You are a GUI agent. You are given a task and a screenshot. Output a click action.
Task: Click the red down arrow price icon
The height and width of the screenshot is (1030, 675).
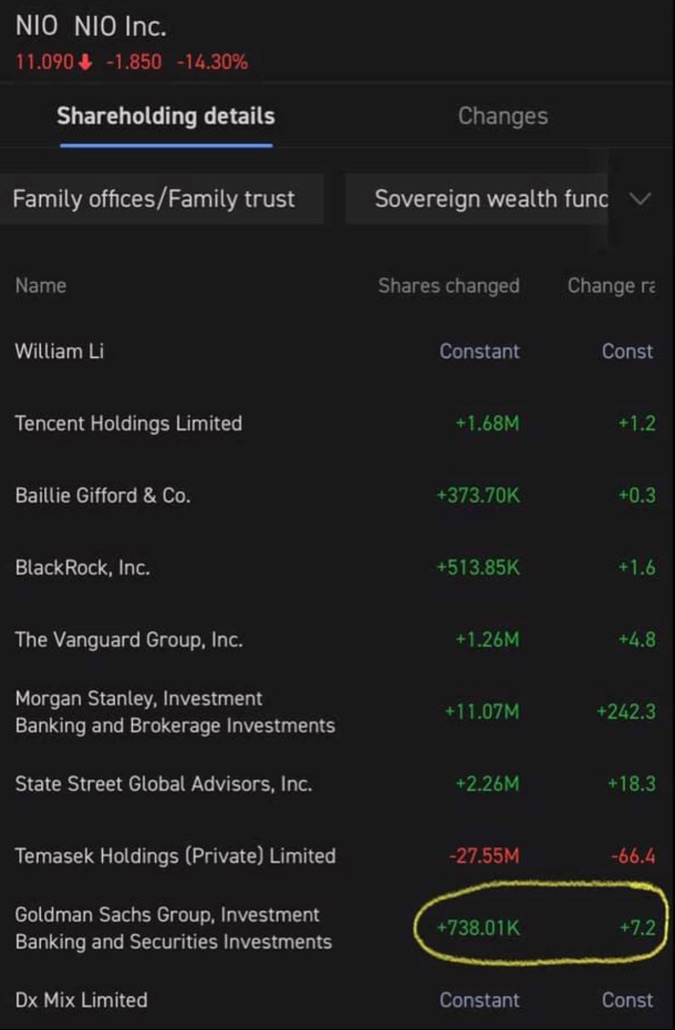click(x=85, y=62)
